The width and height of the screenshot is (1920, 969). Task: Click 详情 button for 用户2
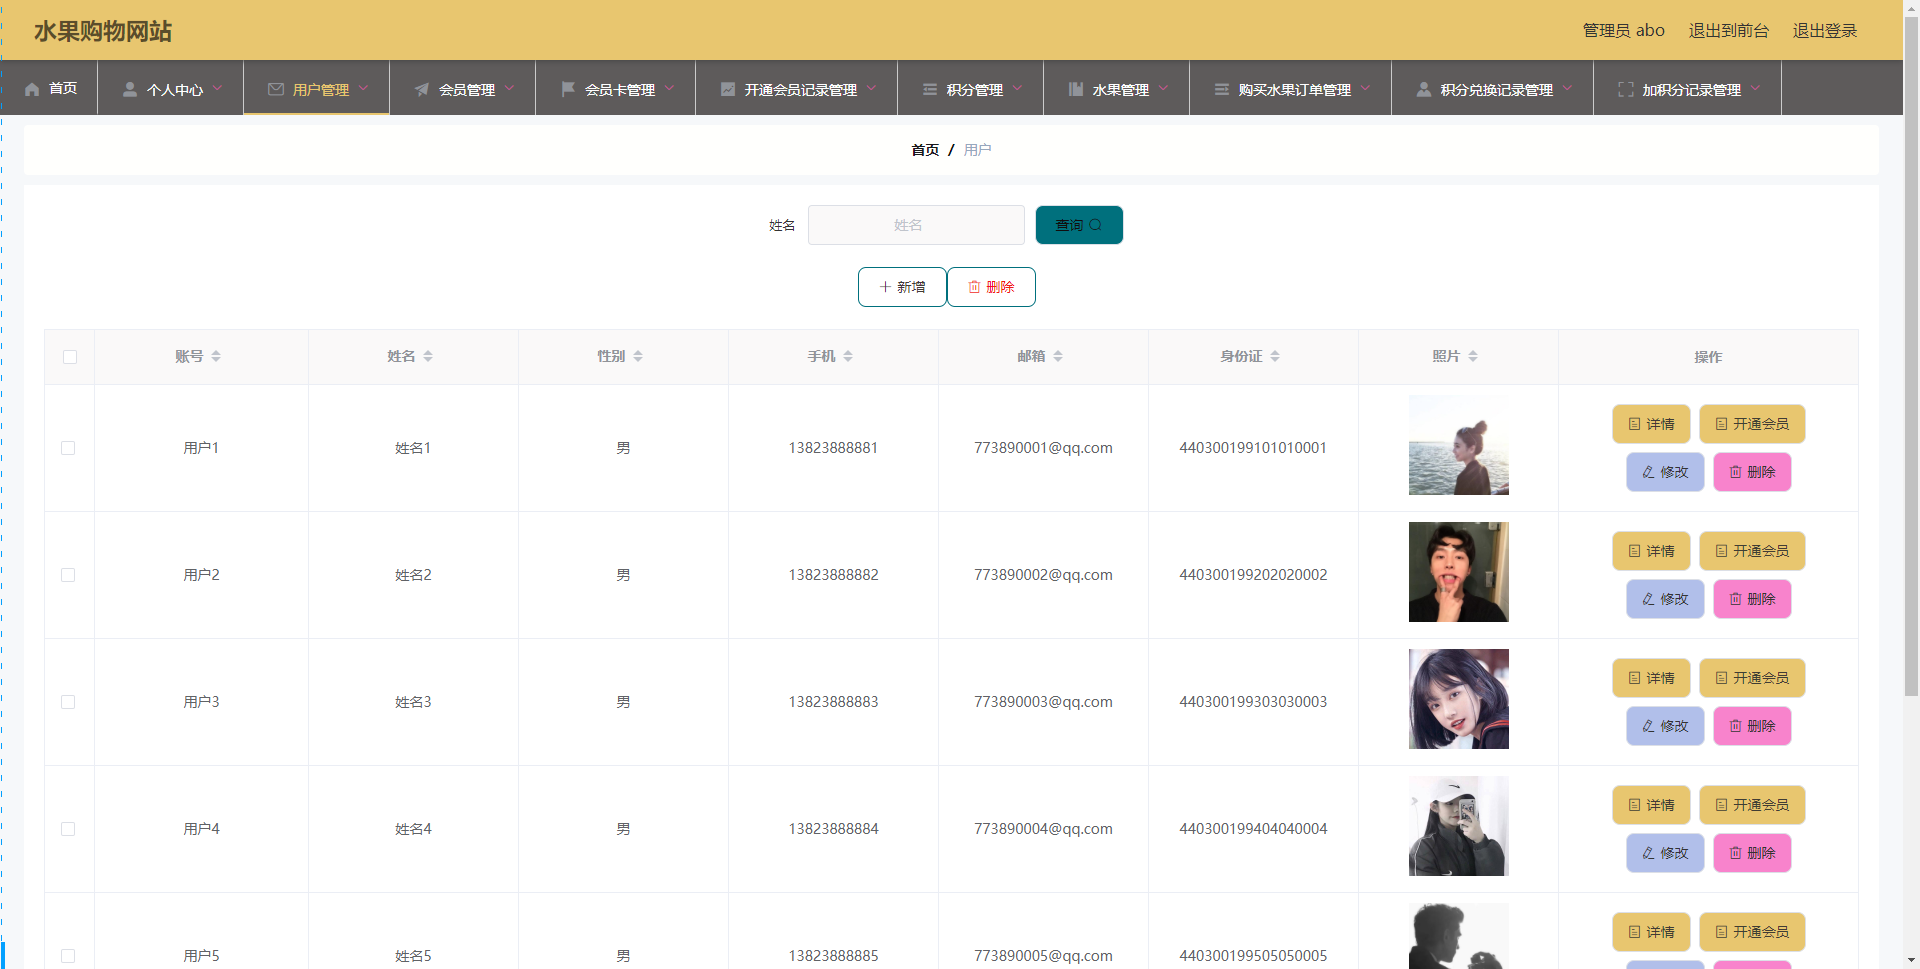coord(1651,551)
